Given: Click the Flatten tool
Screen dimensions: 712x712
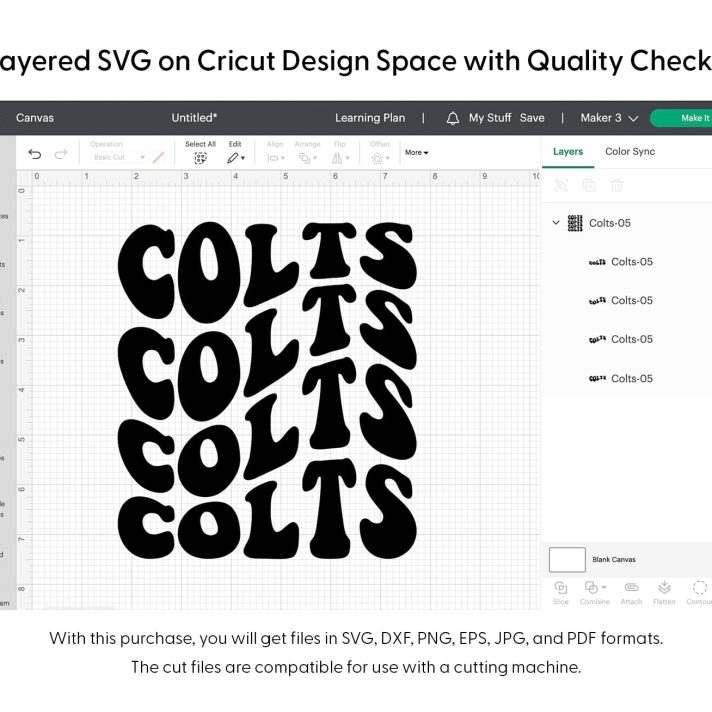Looking at the screenshot, I should coord(664,592).
